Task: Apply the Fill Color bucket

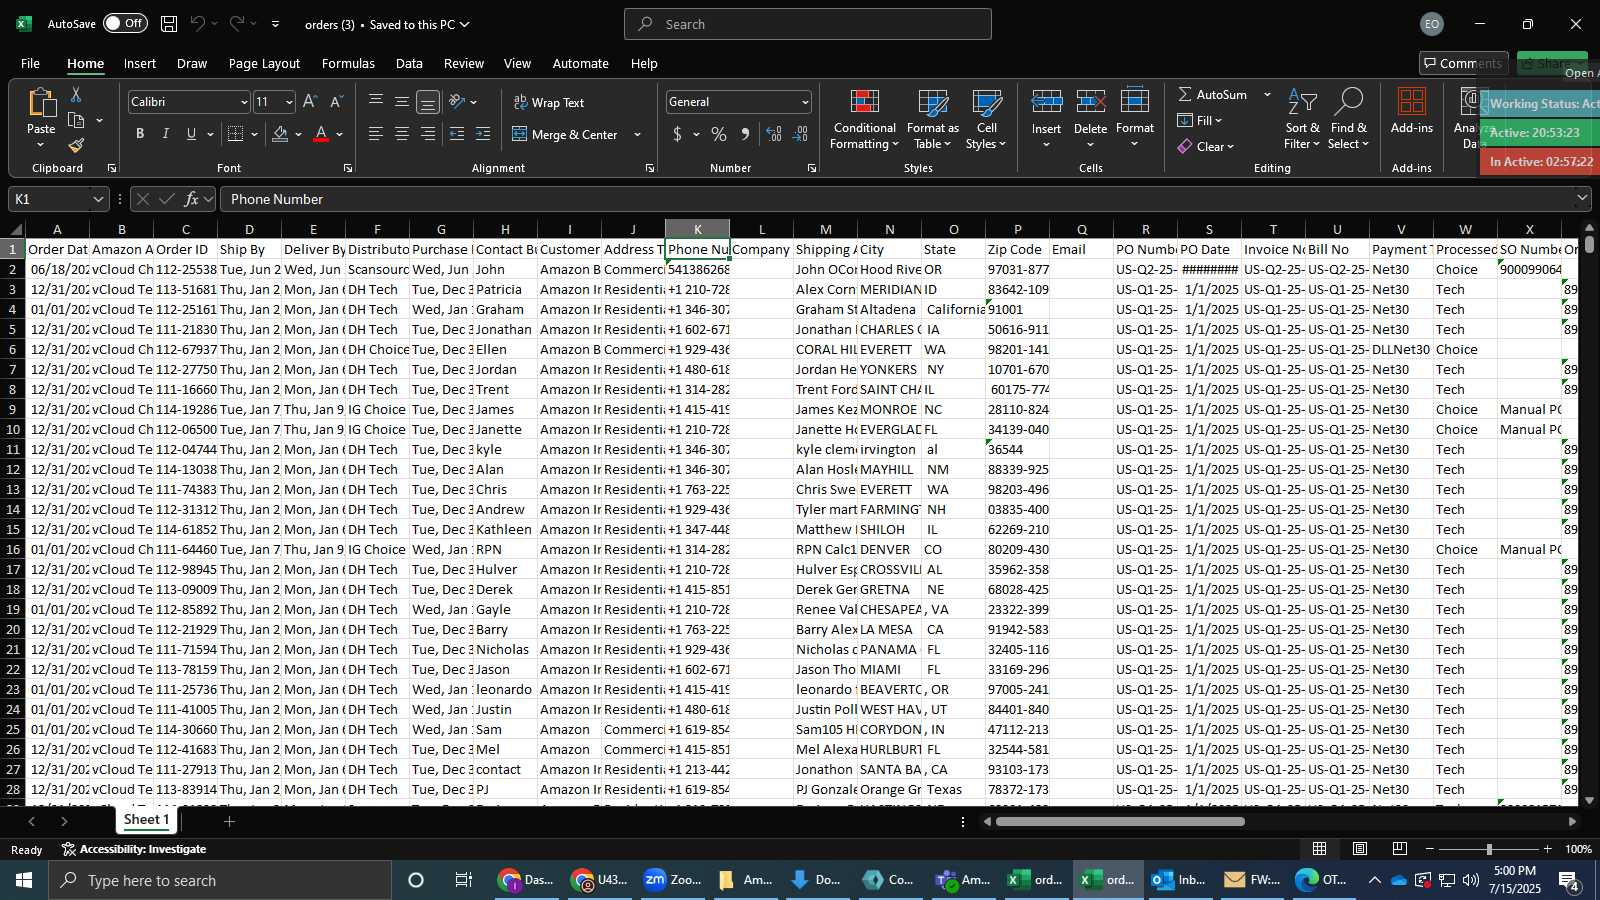Action: pyautogui.click(x=280, y=134)
